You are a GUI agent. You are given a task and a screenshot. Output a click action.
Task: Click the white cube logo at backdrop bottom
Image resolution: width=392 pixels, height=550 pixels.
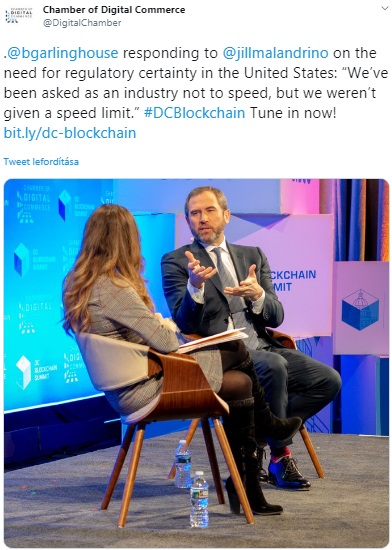point(23,373)
